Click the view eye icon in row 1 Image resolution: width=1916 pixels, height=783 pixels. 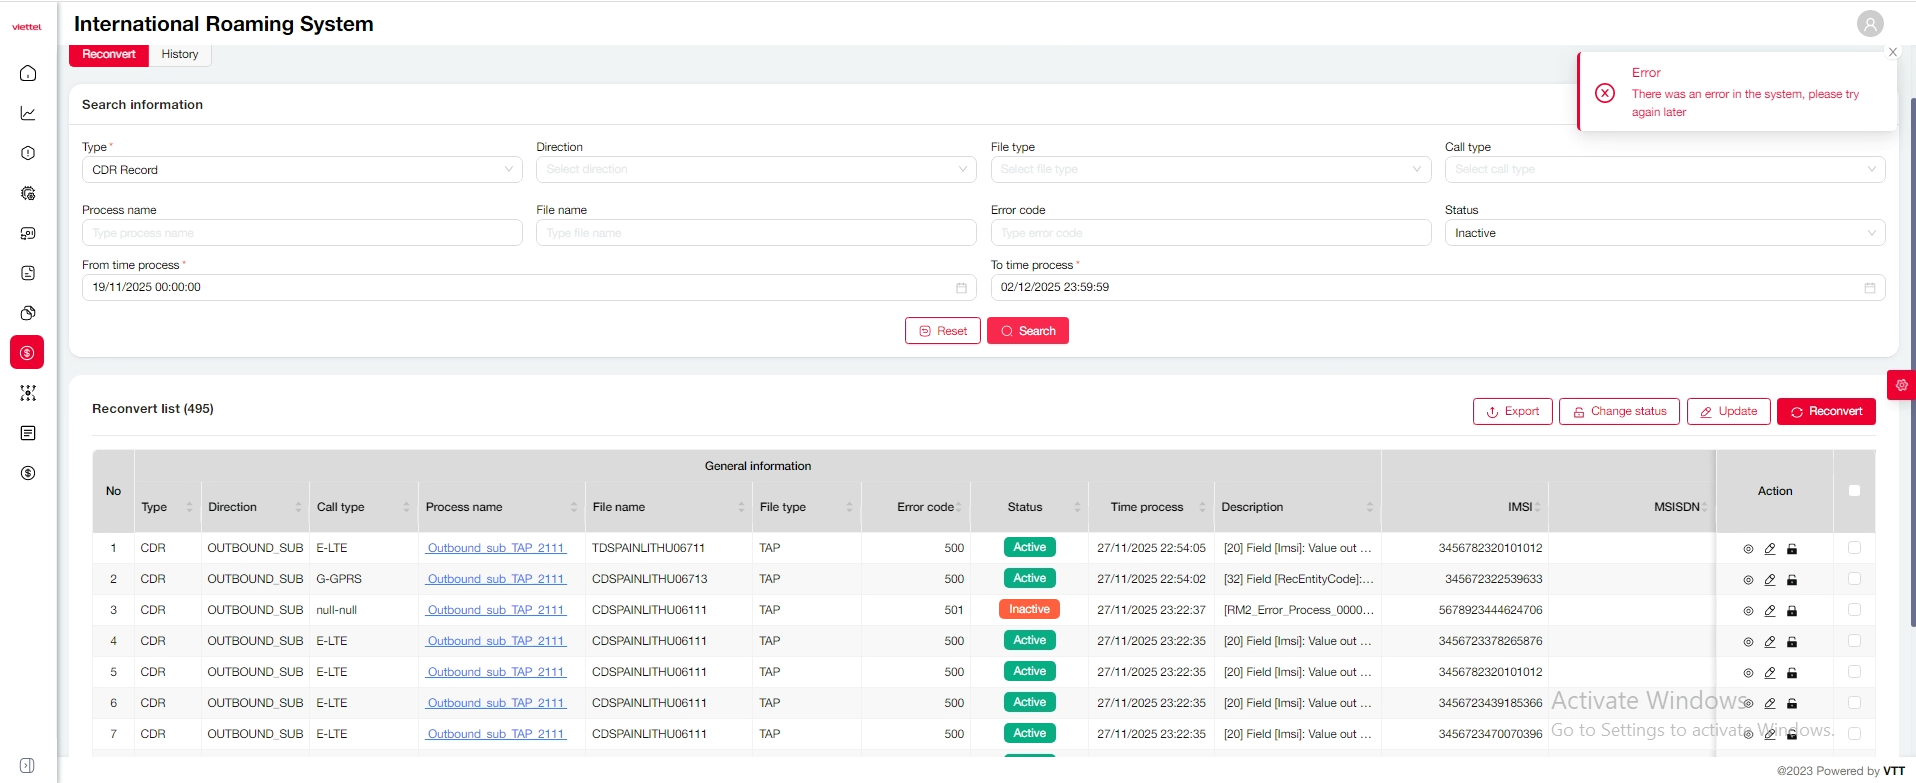(x=1748, y=549)
